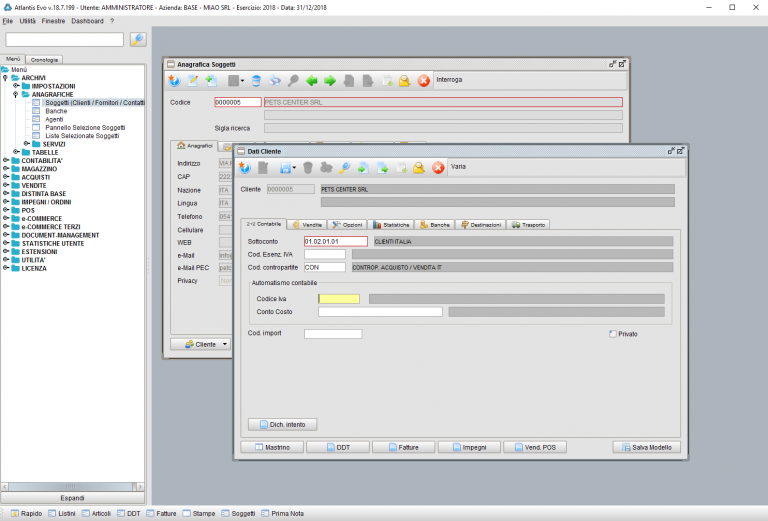Click Articoli shortcut in the bottom bar
Image resolution: width=768 pixels, height=521 pixels.
[x=96, y=513]
